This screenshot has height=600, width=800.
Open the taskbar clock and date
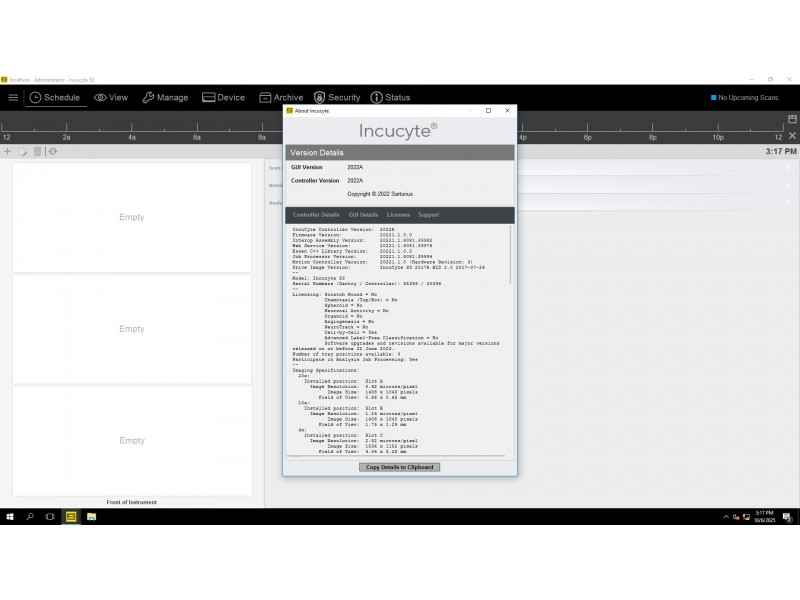tap(764, 516)
